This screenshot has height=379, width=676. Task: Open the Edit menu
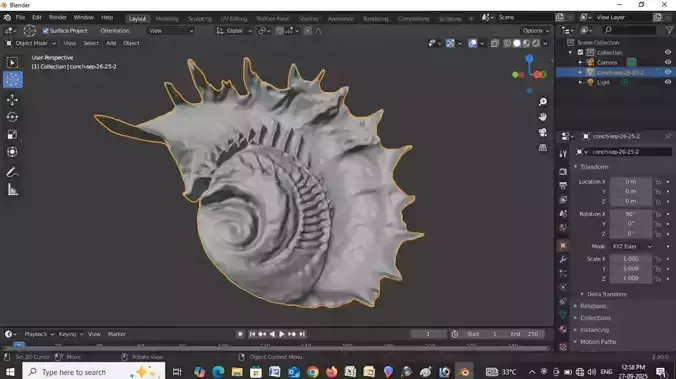coord(37,17)
